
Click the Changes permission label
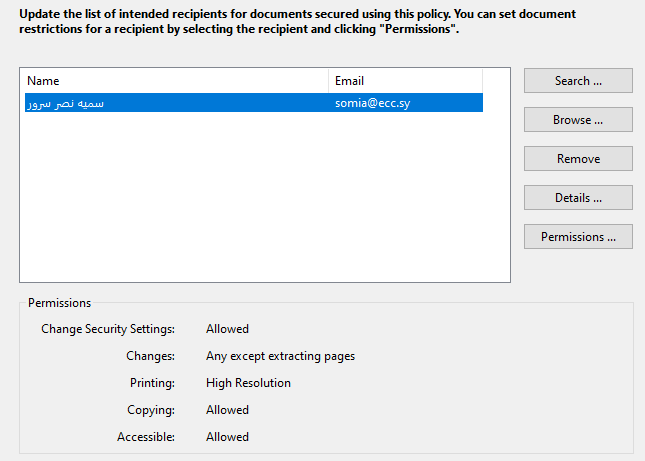click(150, 356)
